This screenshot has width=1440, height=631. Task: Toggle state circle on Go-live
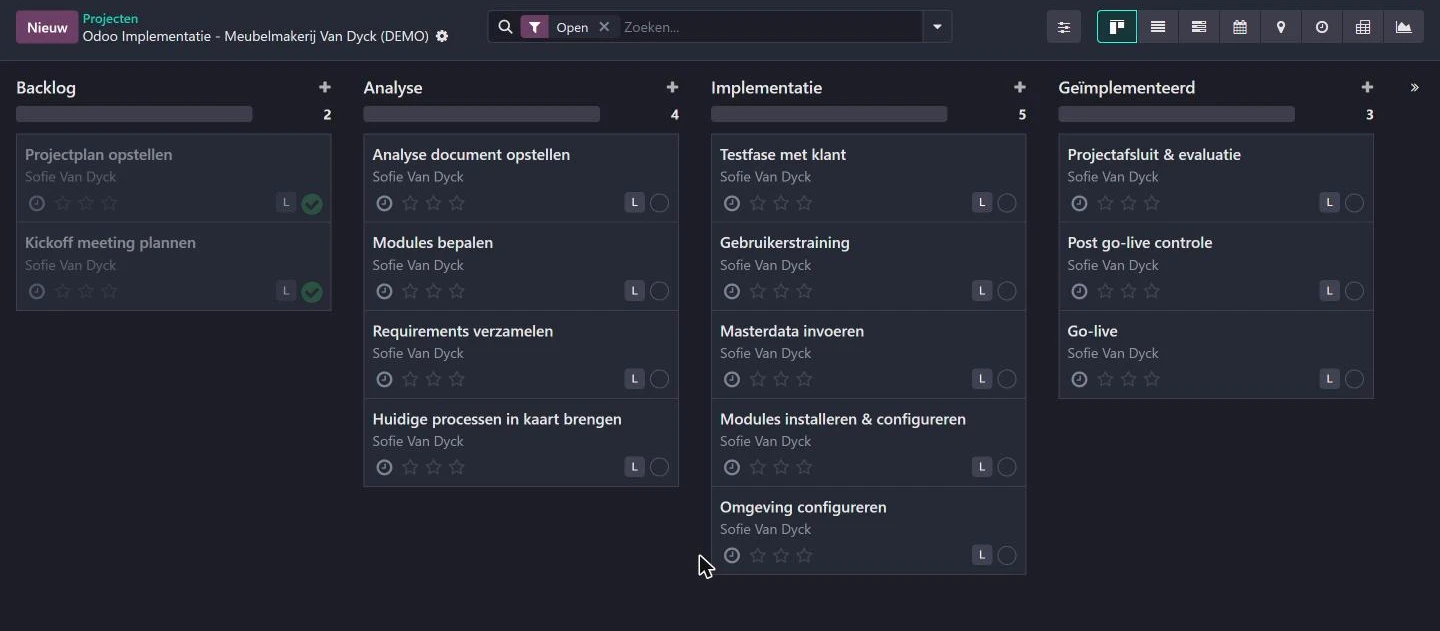tap(1354, 379)
